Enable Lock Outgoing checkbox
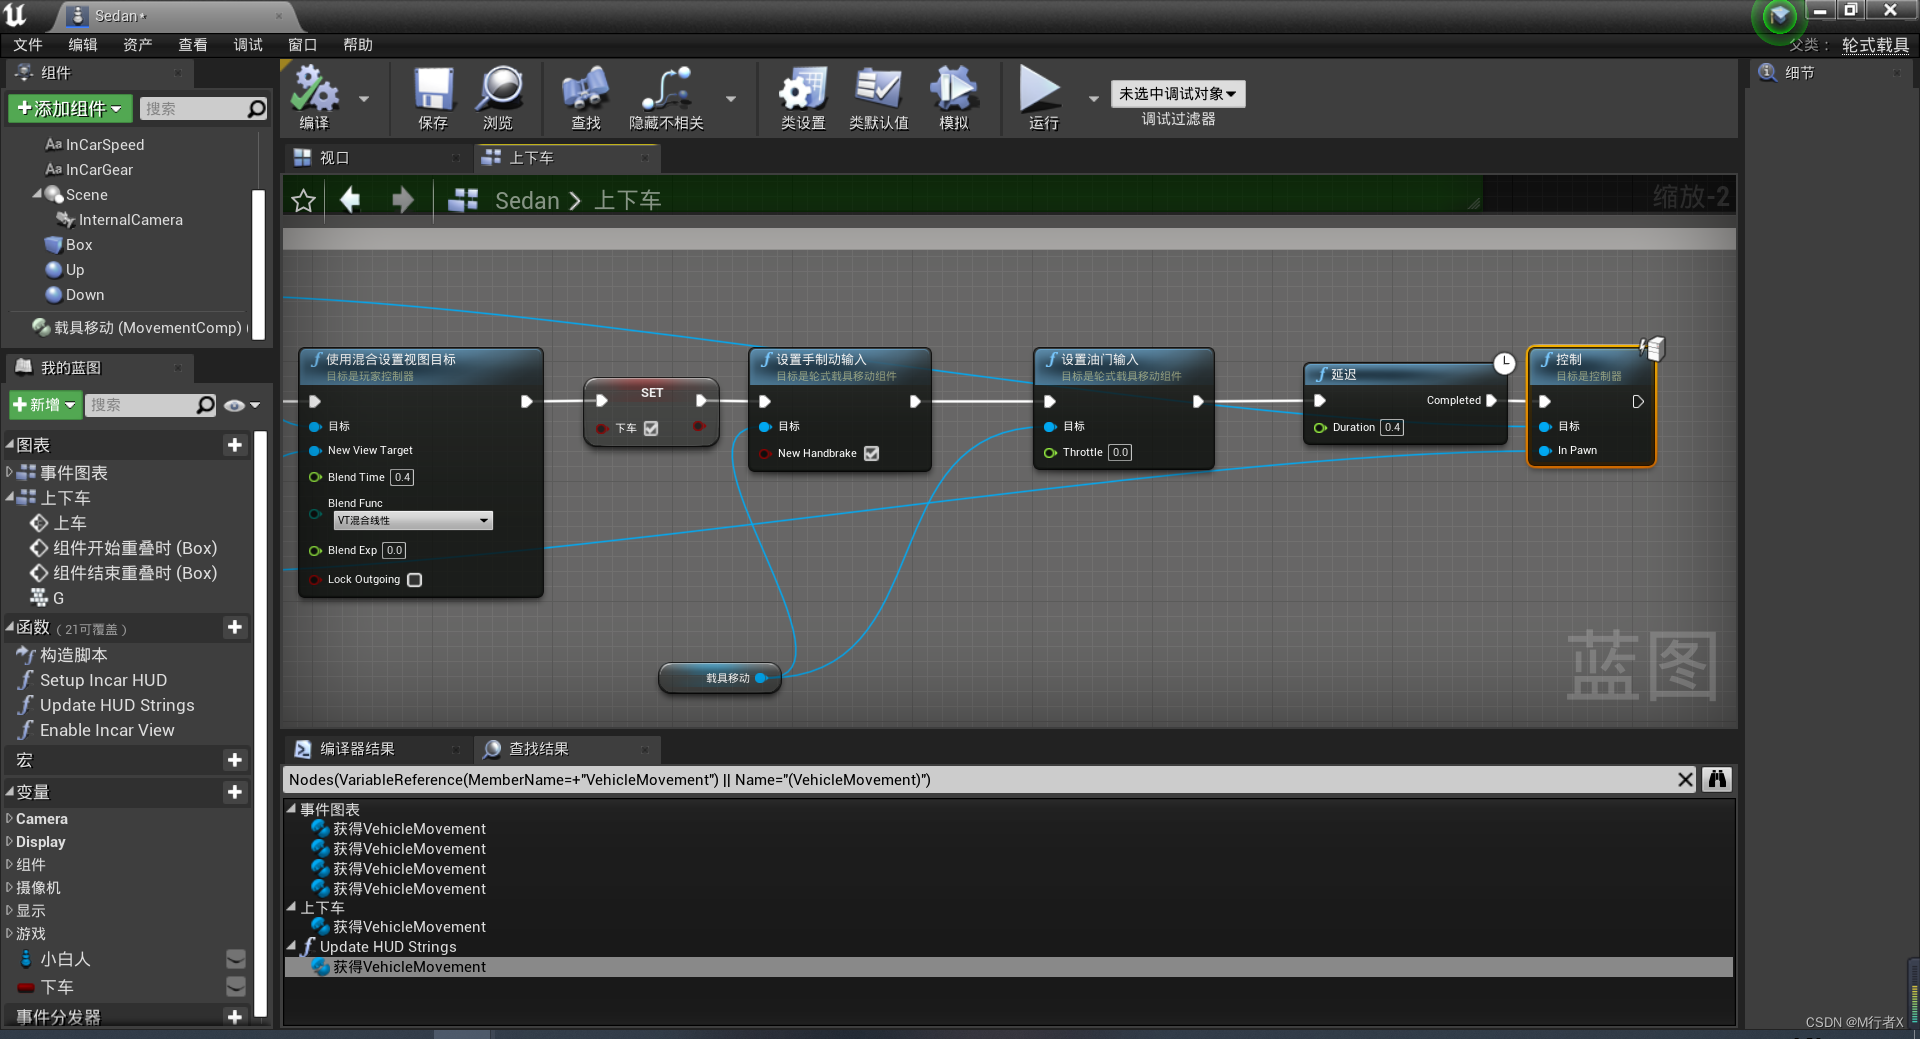 coord(415,580)
